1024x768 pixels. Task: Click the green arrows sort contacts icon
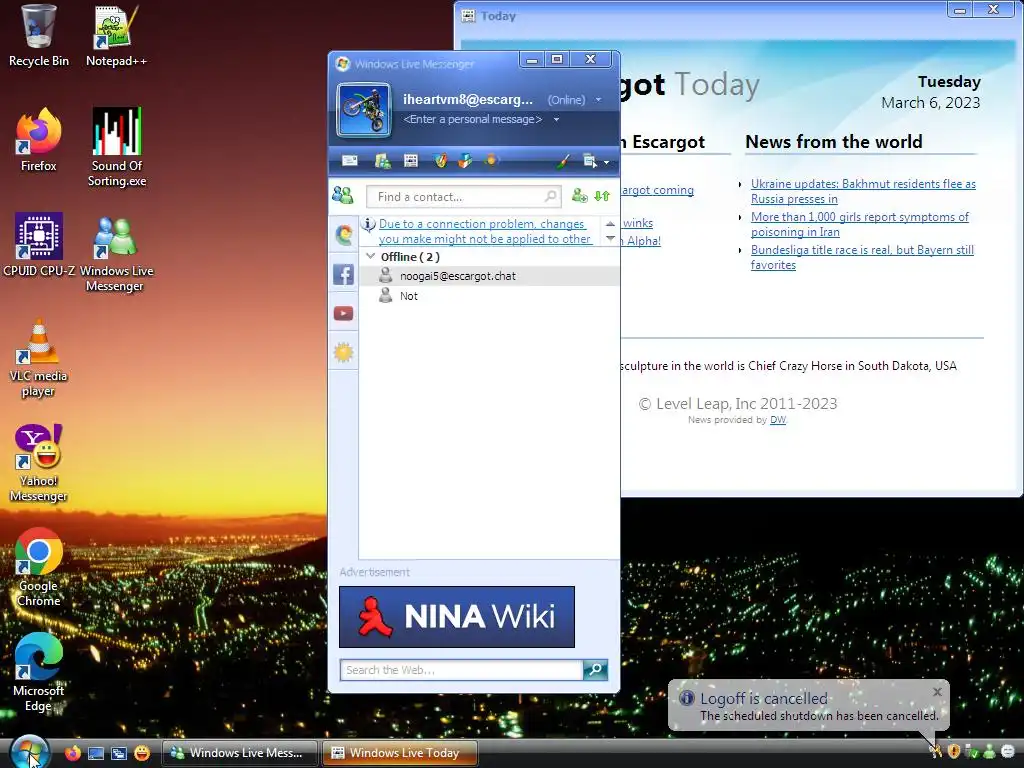pyautogui.click(x=602, y=196)
